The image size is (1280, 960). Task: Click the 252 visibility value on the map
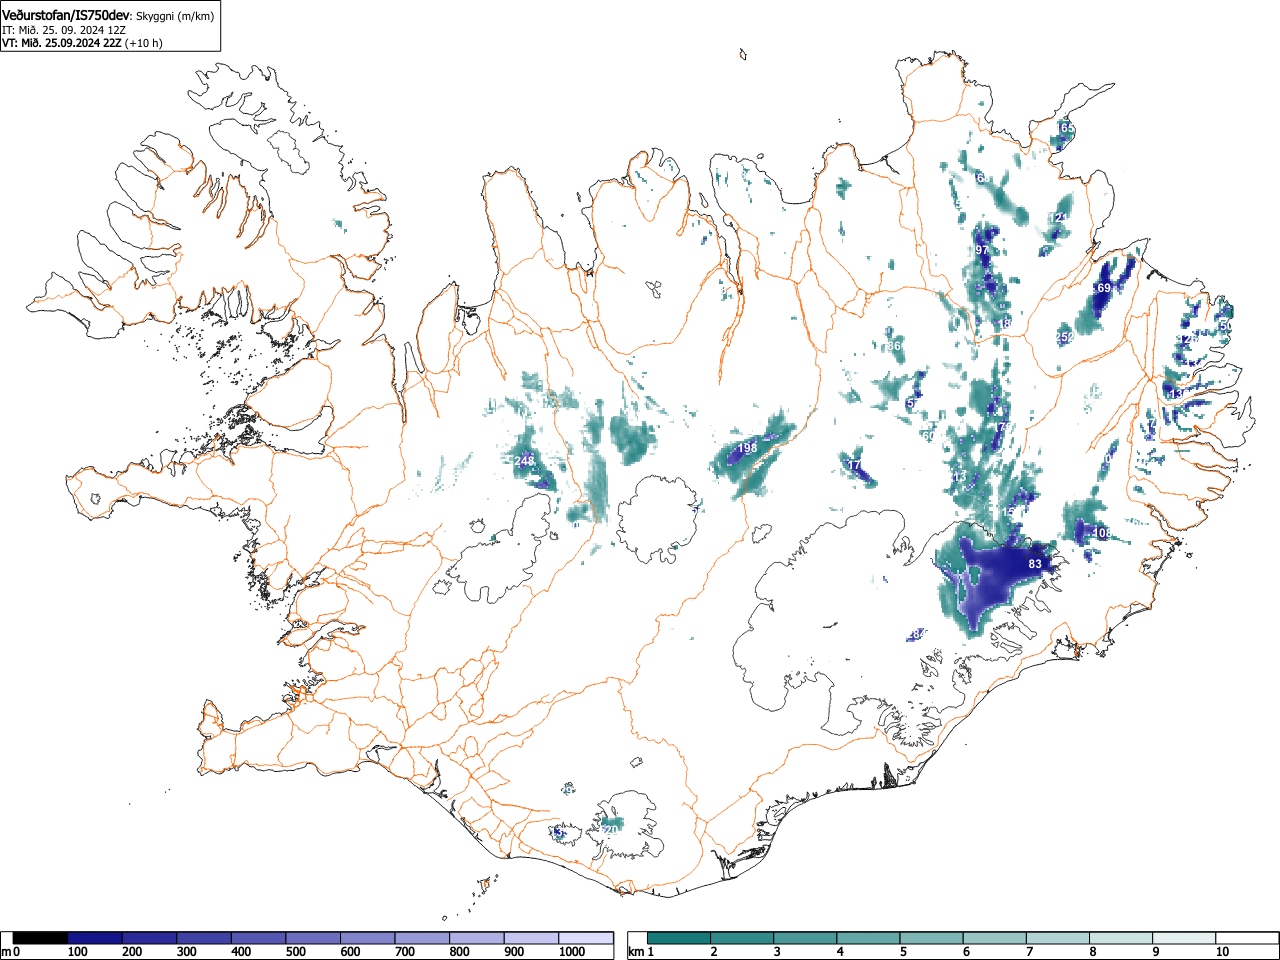point(1065,338)
